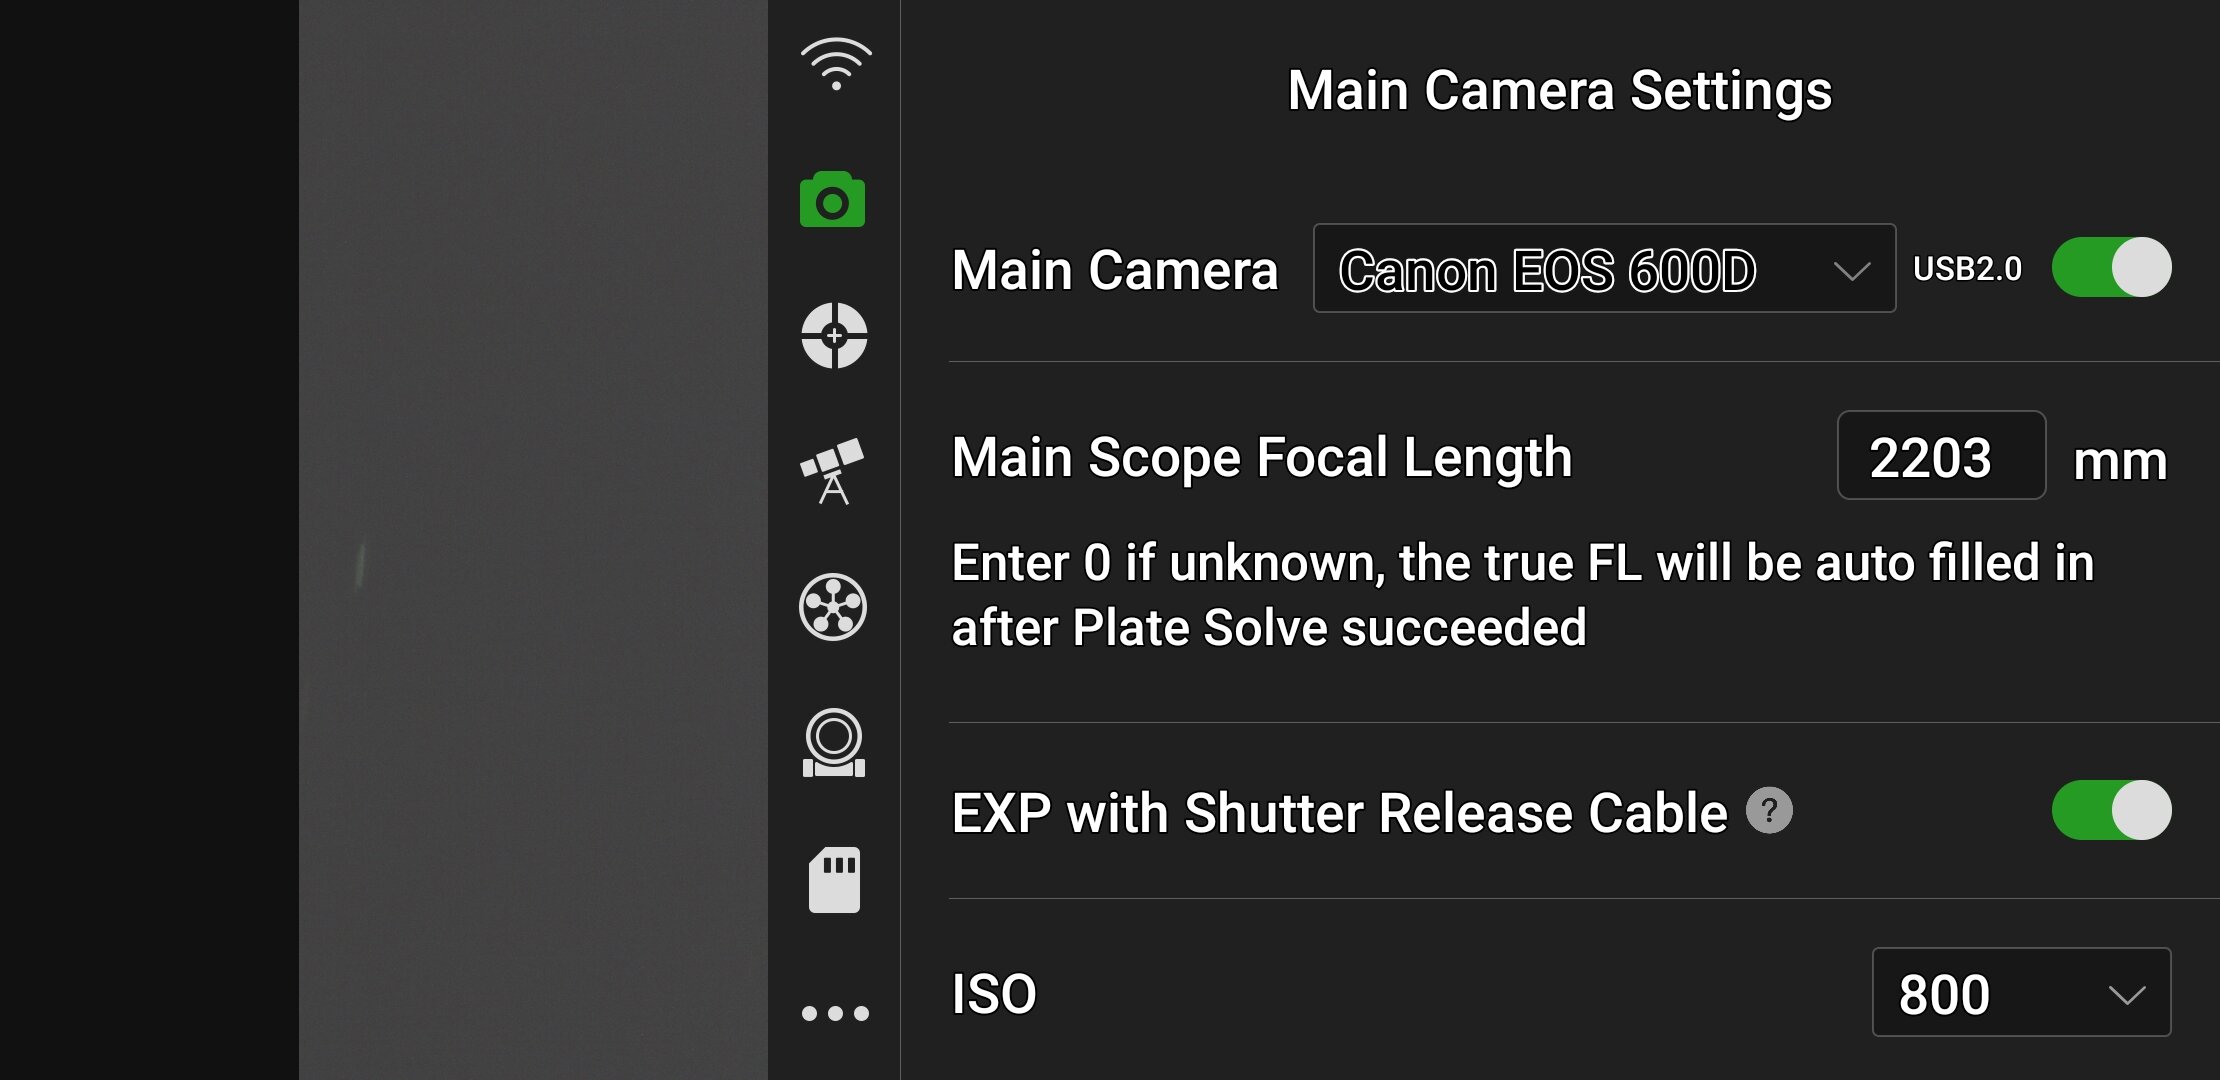Click the ISO setting label

click(x=994, y=994)
